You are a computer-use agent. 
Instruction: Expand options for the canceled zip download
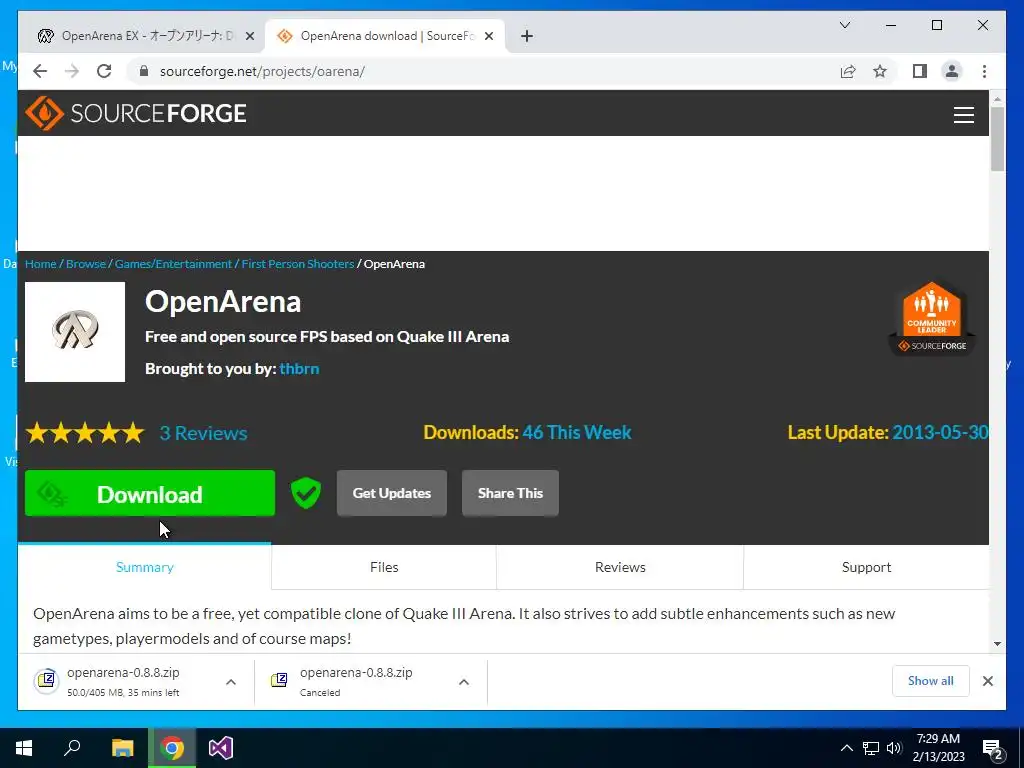(x=464, y=682)
